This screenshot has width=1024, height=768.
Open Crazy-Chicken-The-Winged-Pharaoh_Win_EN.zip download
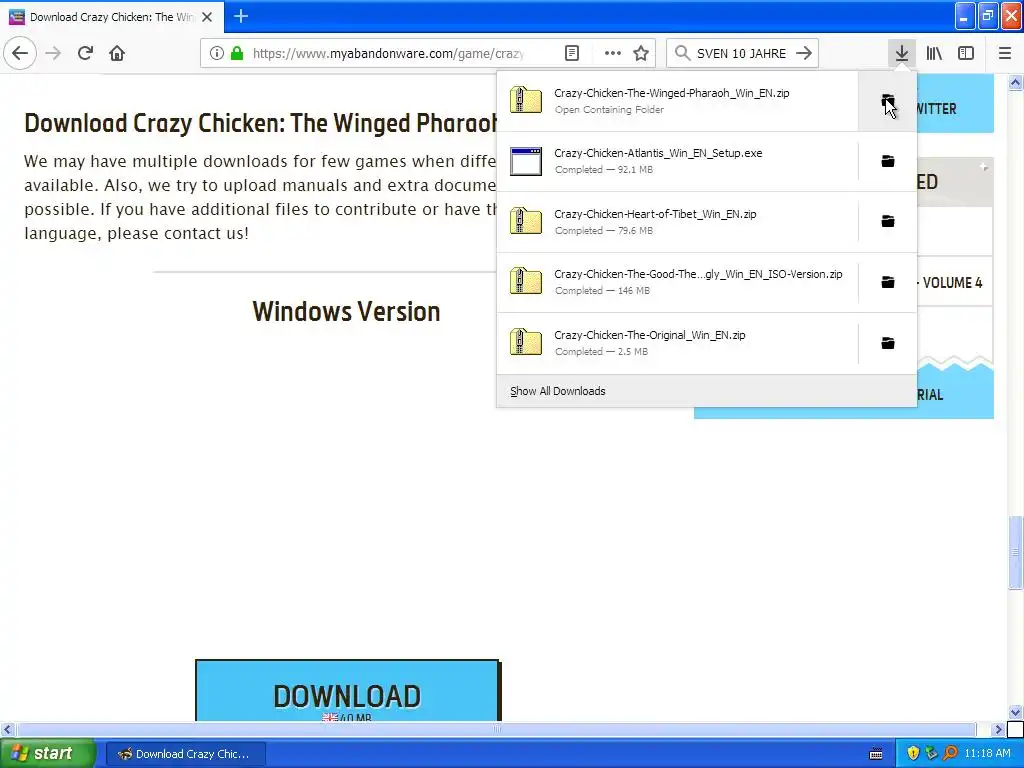click(x=677, y=101)
